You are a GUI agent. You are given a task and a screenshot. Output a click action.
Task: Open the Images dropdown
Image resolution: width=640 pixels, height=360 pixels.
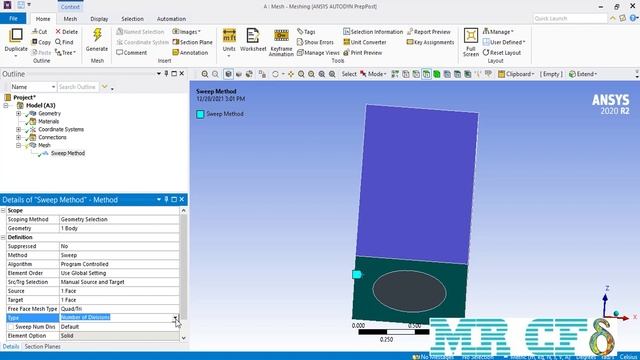[186, 31]
